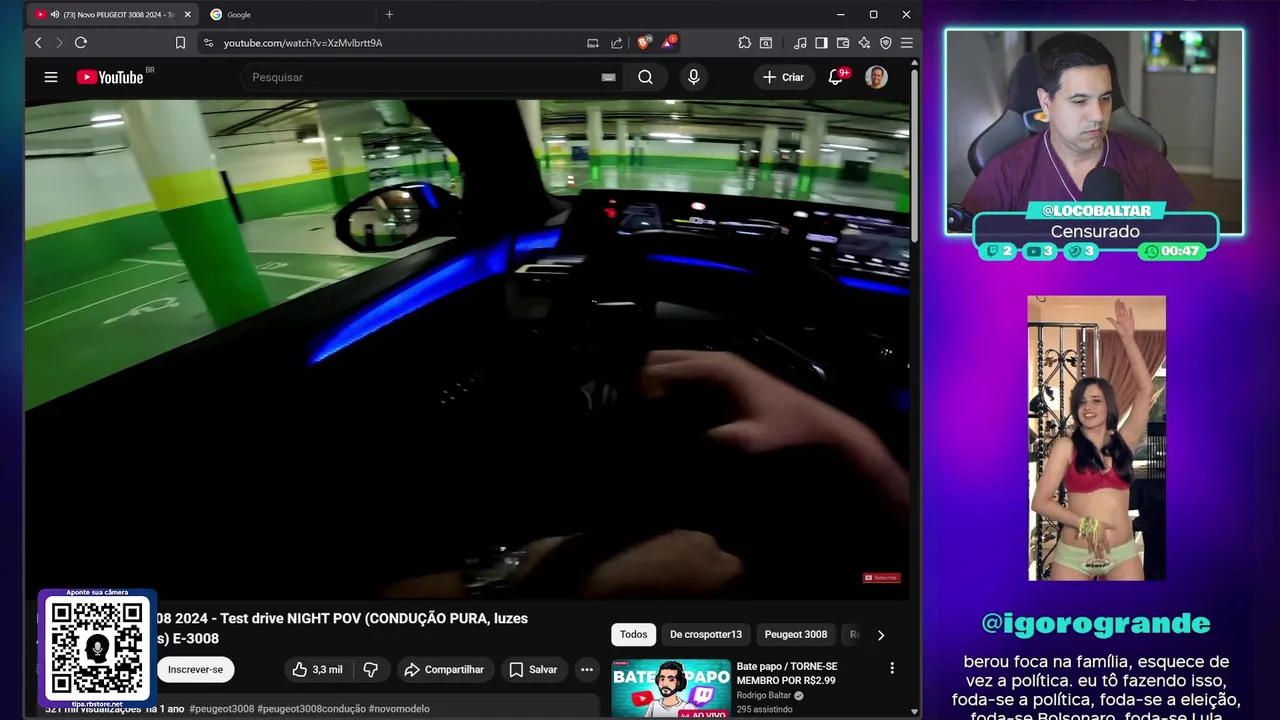The width and height of the screenshot is (1280, 720).
Task: Select the Todos filter chip
Action: click(633, 634)
